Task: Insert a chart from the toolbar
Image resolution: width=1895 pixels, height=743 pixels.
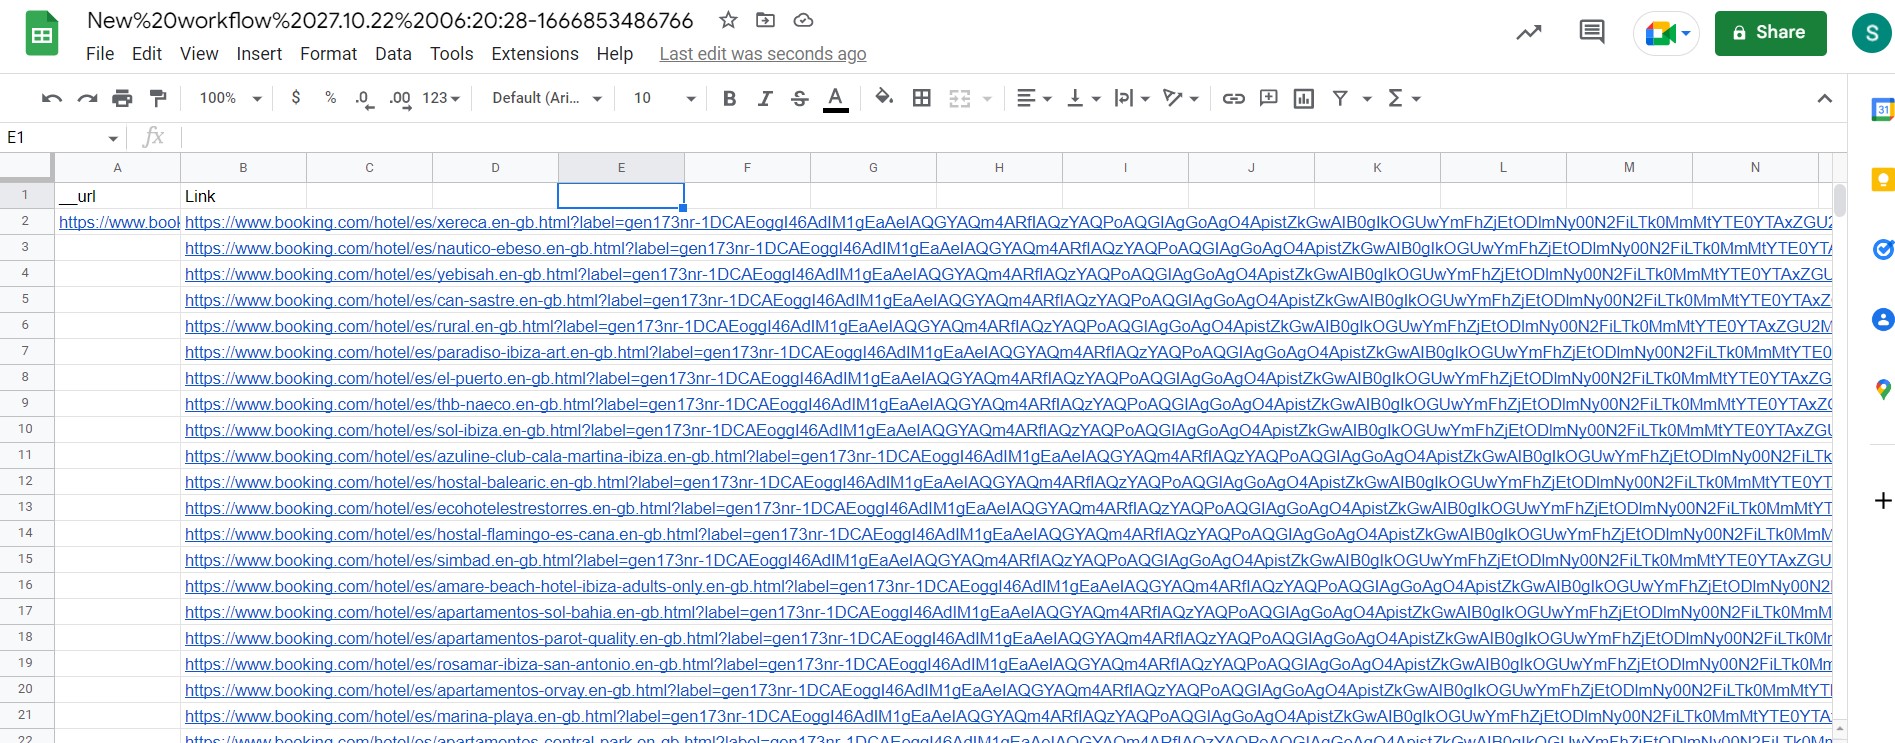Action: [x=1303, y=98]
